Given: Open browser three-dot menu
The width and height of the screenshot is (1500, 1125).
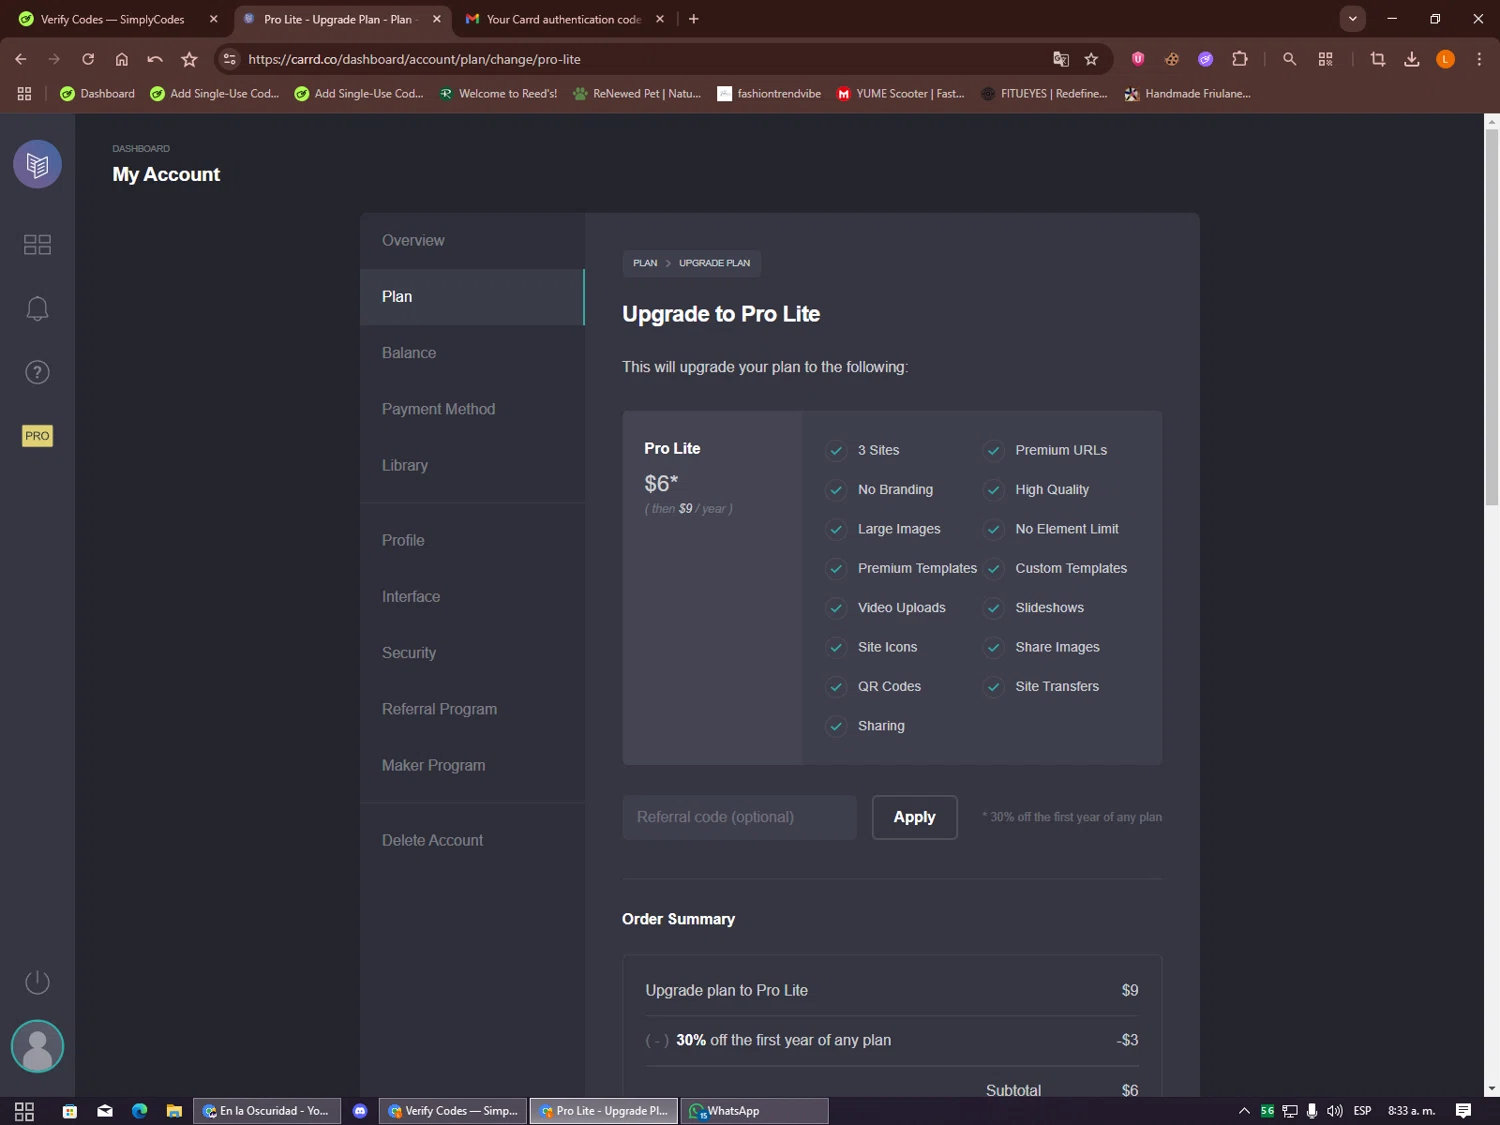Looking at the screenshot, I should [1479, 59].
